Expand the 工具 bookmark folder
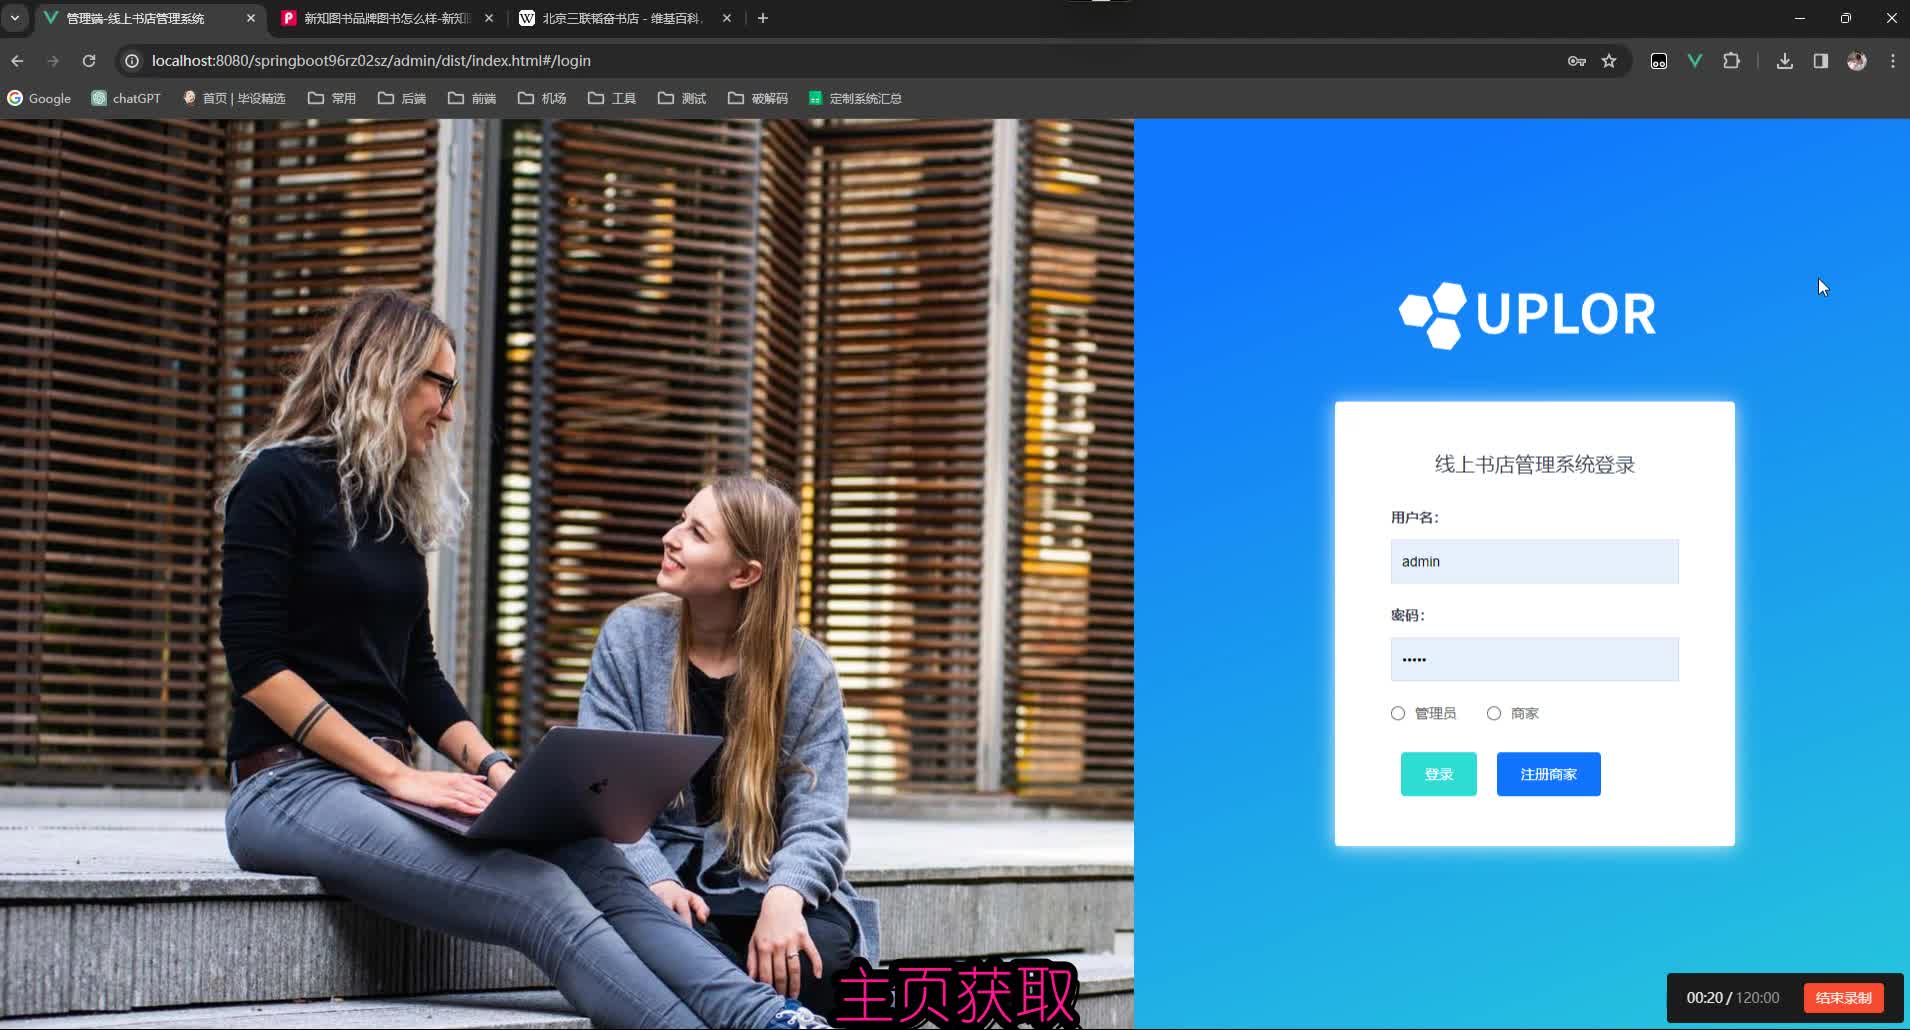Viewport: 1910px width, 1030px height. click(612, 98)
